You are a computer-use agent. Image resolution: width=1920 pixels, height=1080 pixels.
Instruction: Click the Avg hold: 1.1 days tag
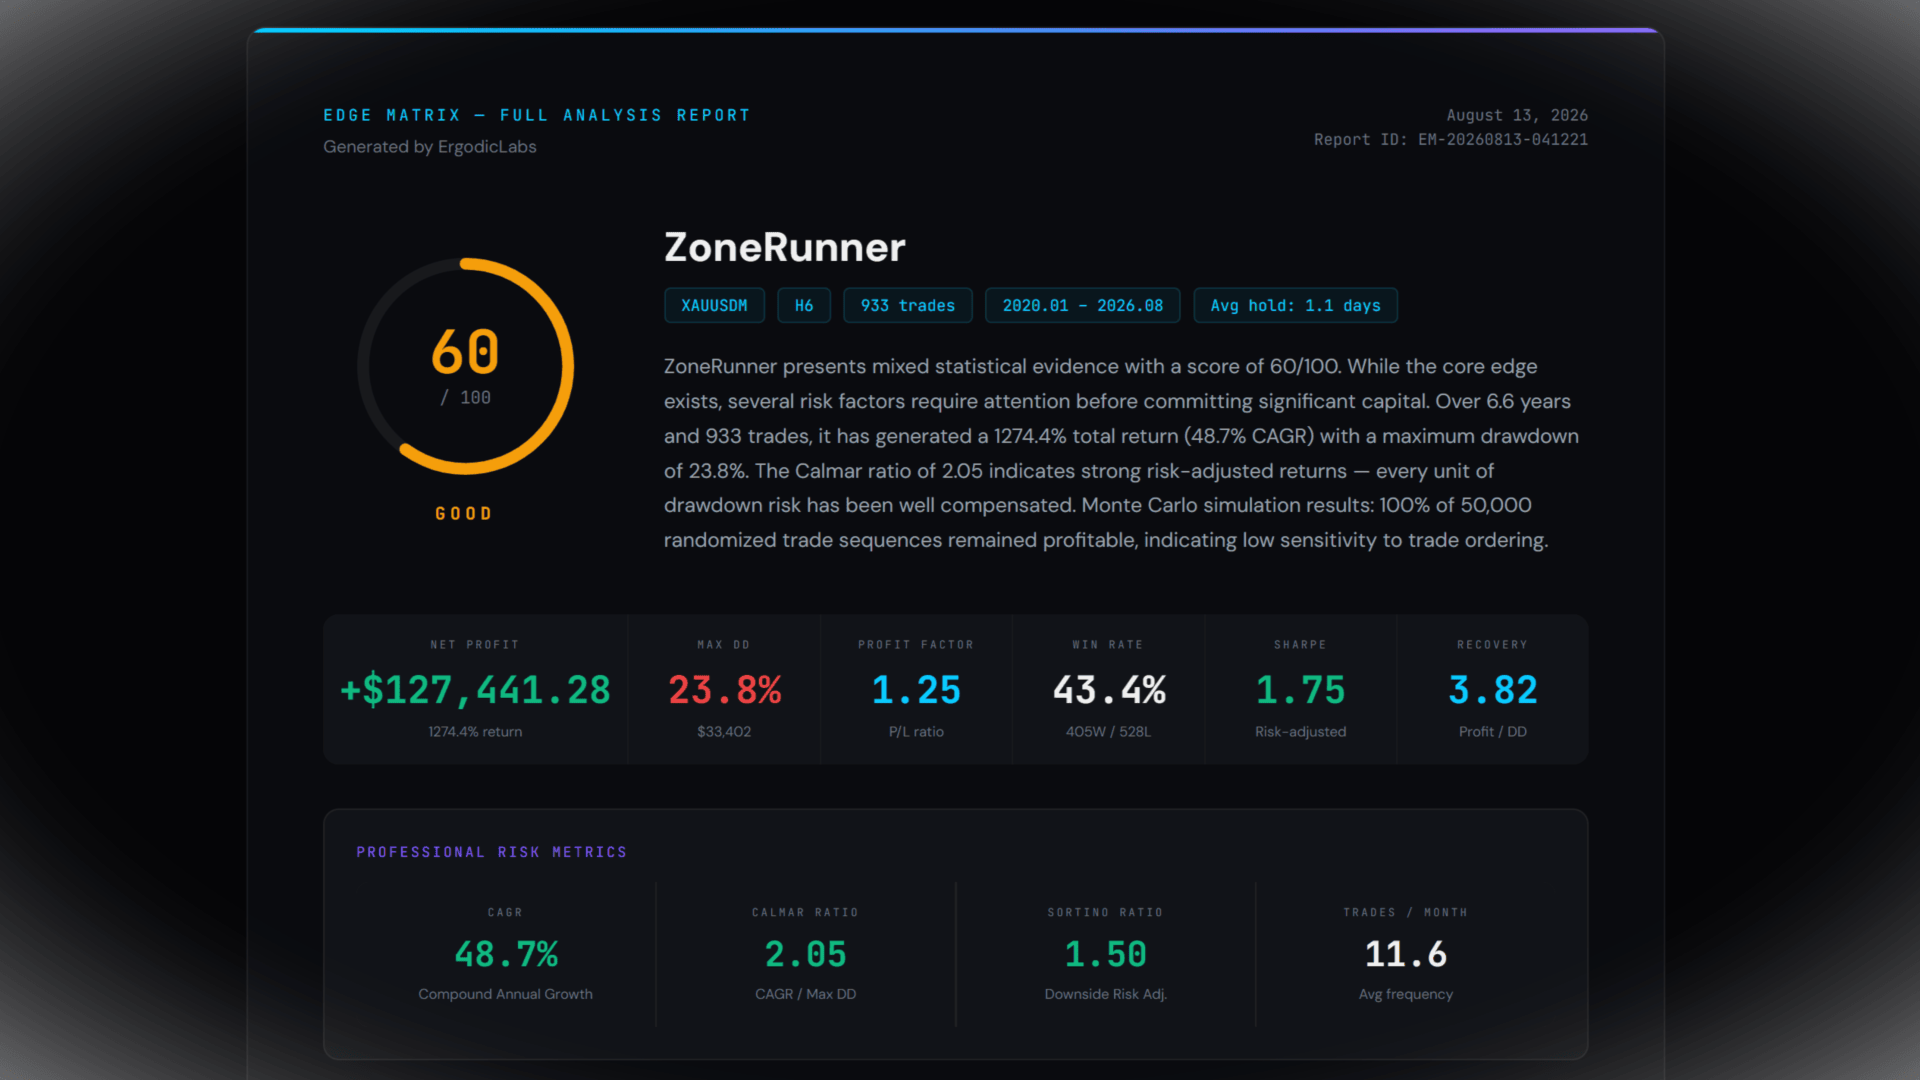1295,306
